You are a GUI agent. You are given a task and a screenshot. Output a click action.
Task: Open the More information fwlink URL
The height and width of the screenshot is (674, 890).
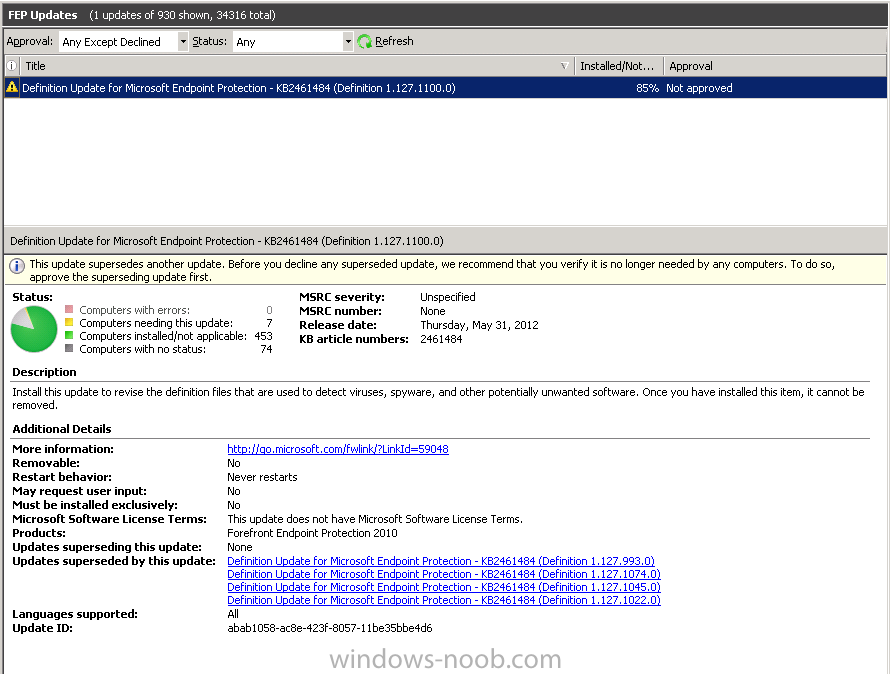click(x=338, y=449)
